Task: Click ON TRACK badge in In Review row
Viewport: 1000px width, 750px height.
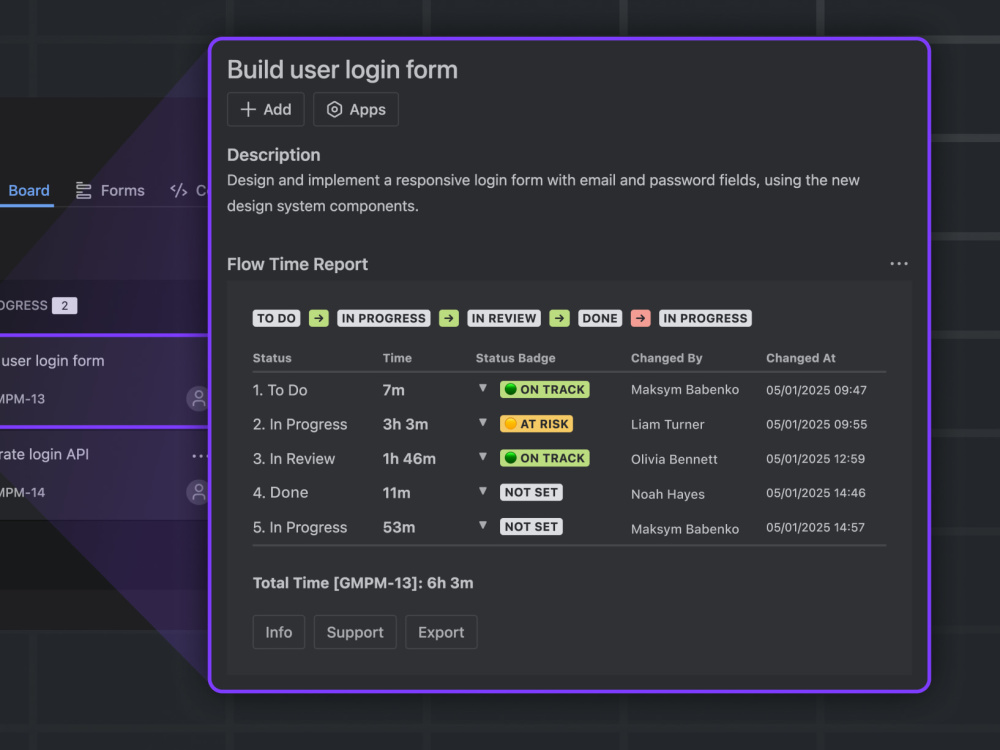Action: tap(545, 458)
